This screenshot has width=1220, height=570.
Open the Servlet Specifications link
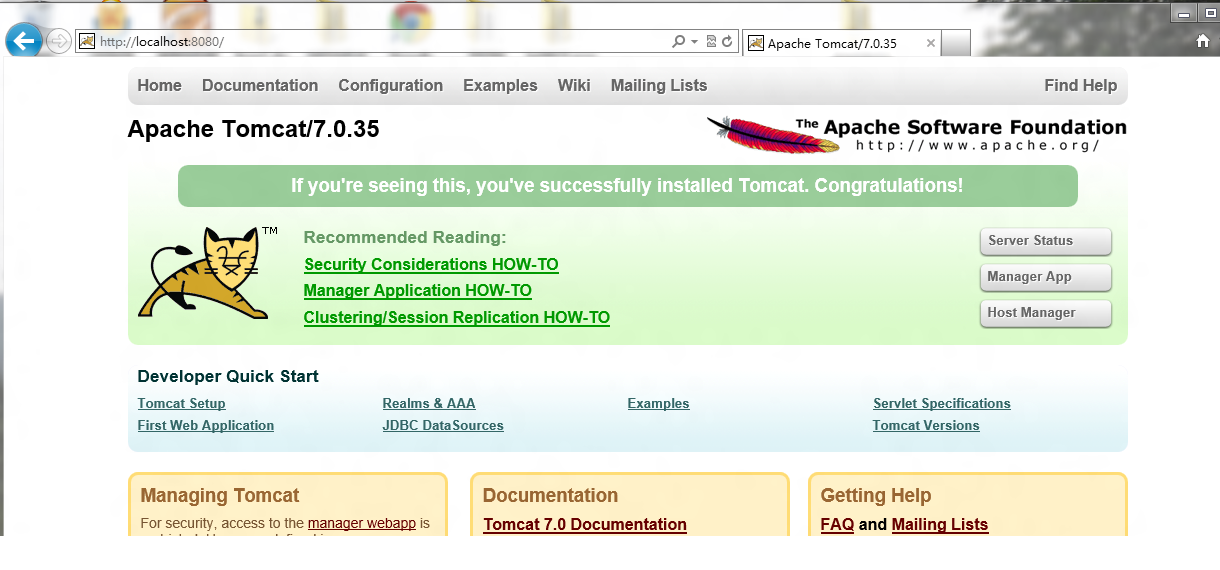tap(942, 404)
